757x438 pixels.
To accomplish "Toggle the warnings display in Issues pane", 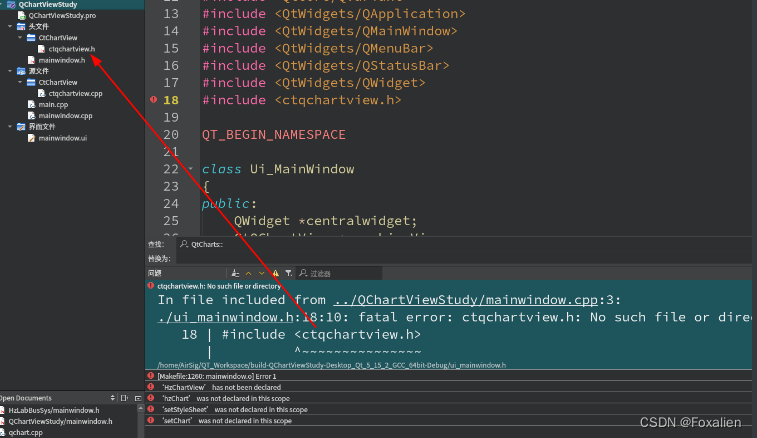I will coord(275,272).
